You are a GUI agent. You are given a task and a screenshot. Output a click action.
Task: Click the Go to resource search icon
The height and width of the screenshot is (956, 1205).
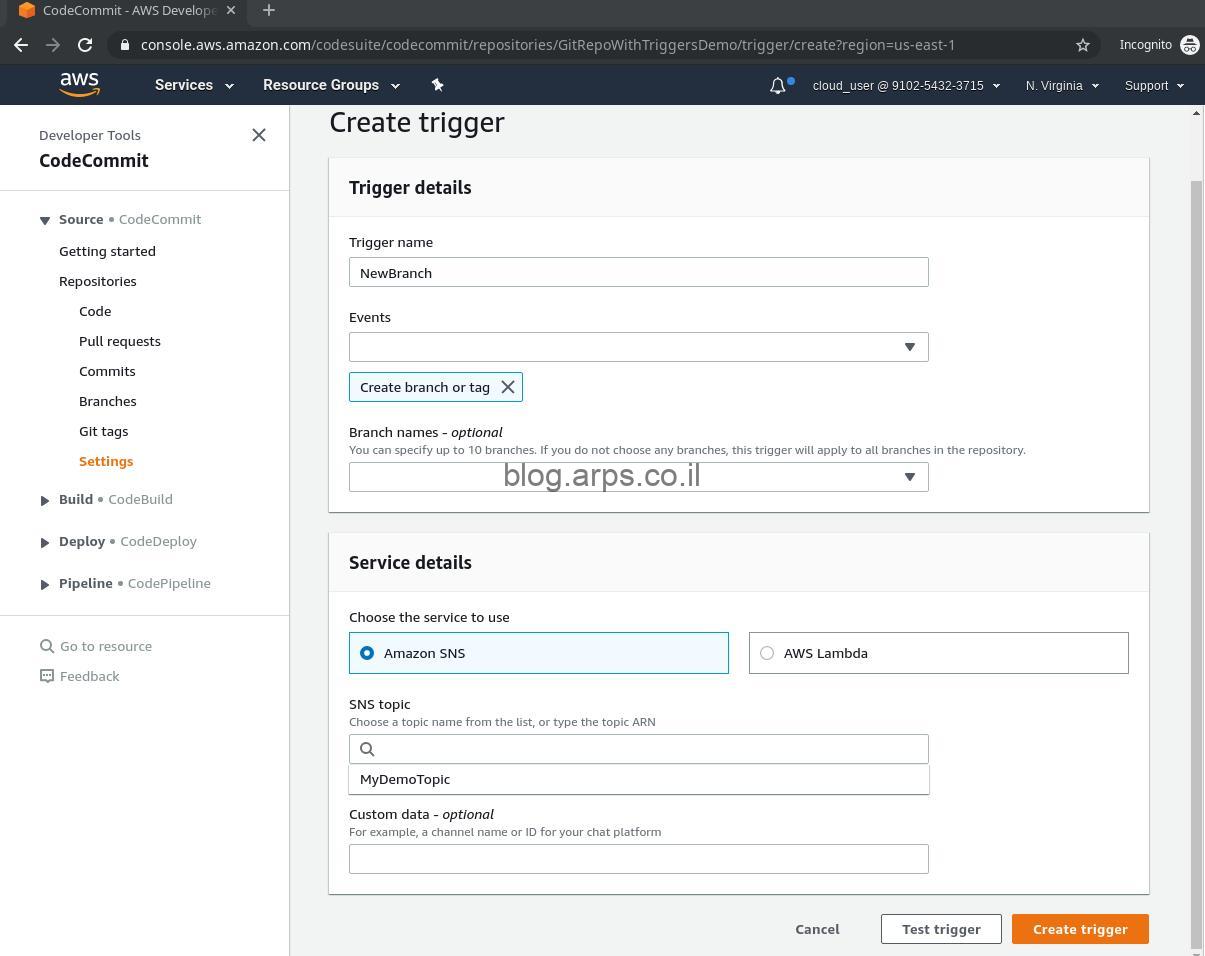(x=47, y=646)
